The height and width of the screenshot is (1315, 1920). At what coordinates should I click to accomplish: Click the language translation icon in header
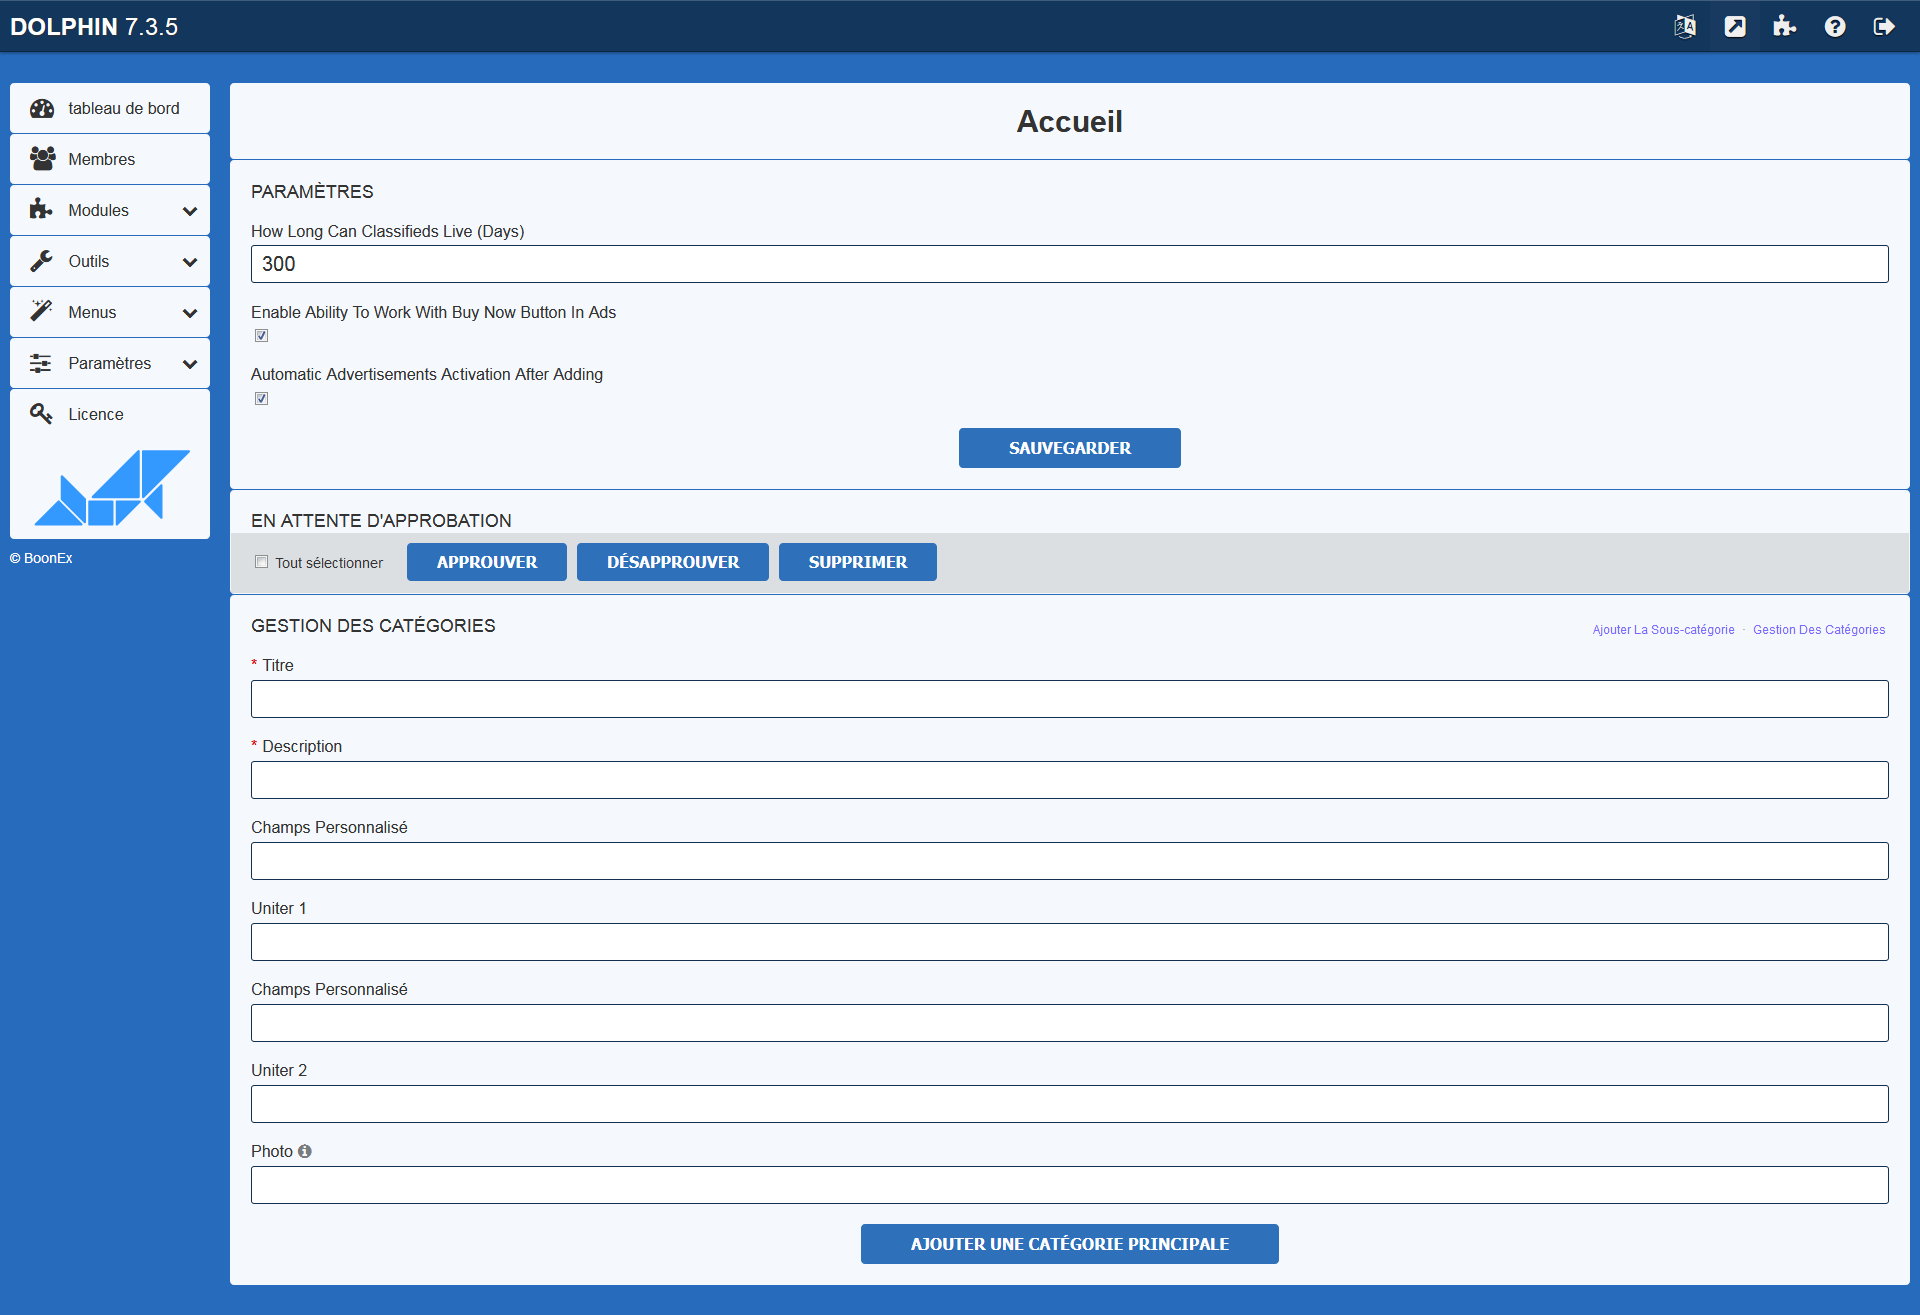pos(1685,27)
